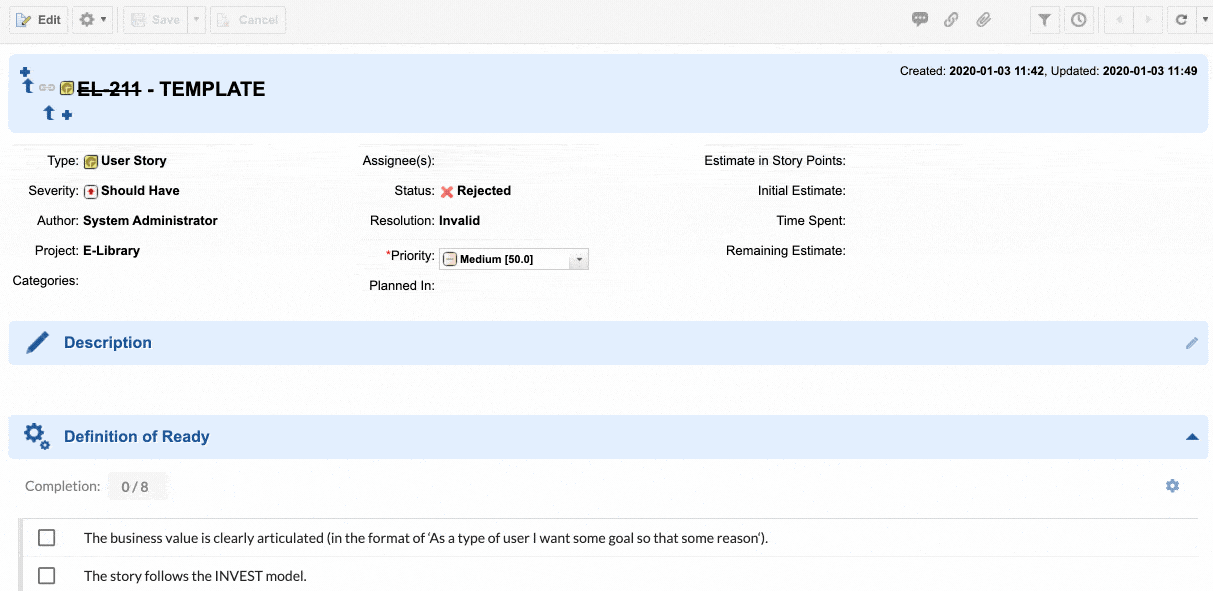Screen dimensions: 1213x591
Task: Click the System Administrator author name
Action: pos(150,221)
